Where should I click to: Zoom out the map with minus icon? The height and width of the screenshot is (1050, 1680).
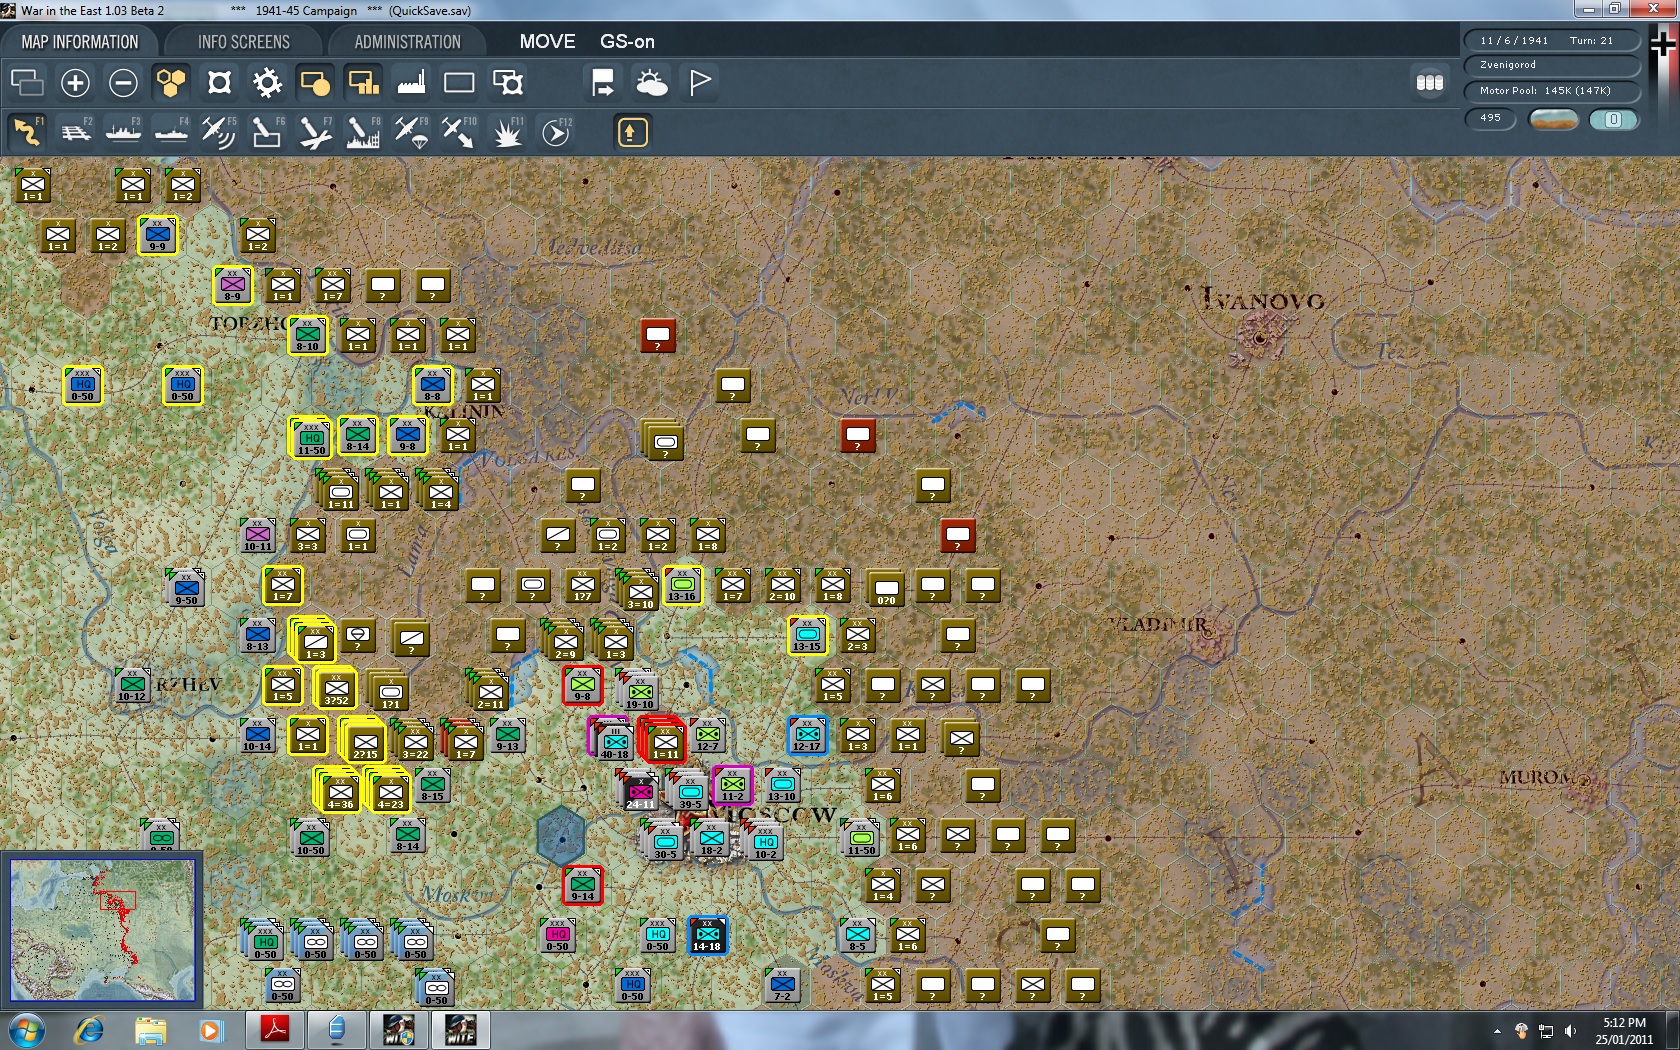pyautogui.click(x=123, y=82)
